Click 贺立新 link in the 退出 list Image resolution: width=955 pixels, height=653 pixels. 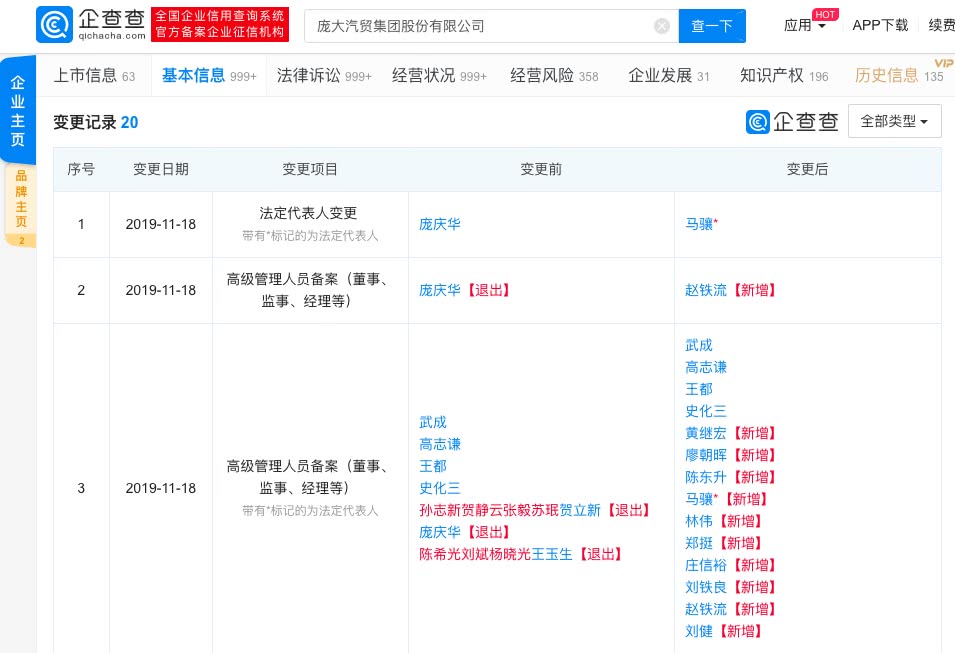click(x=580, y=510)
